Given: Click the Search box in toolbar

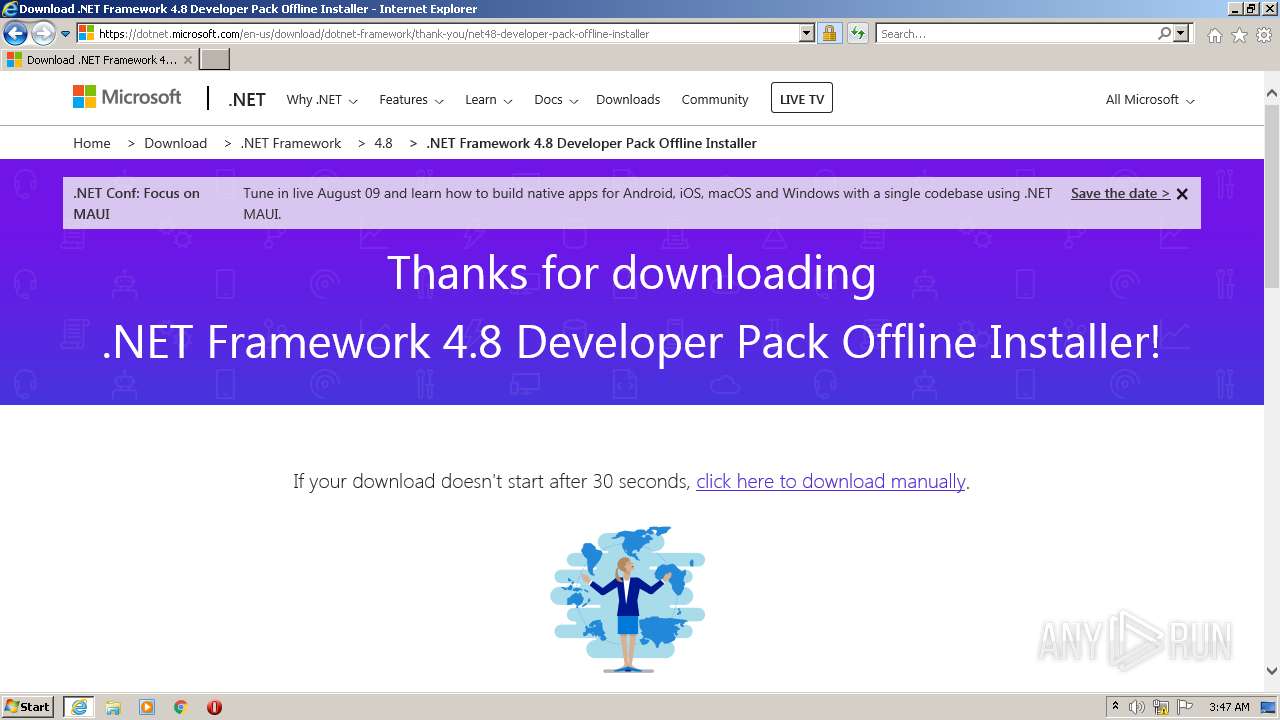Looking at the screenshot, I should click(x=1016, y=33).
